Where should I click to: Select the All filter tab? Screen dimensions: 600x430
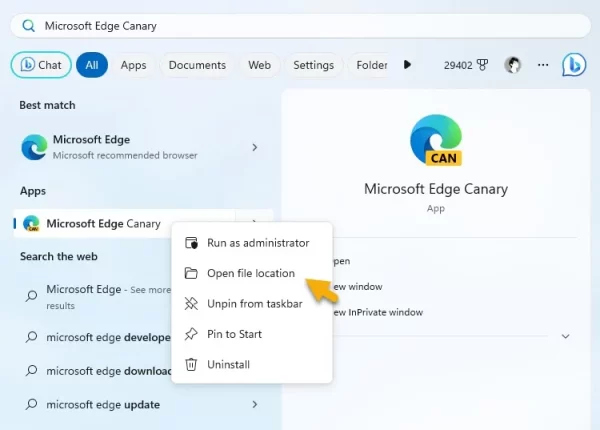pos(92,65)
